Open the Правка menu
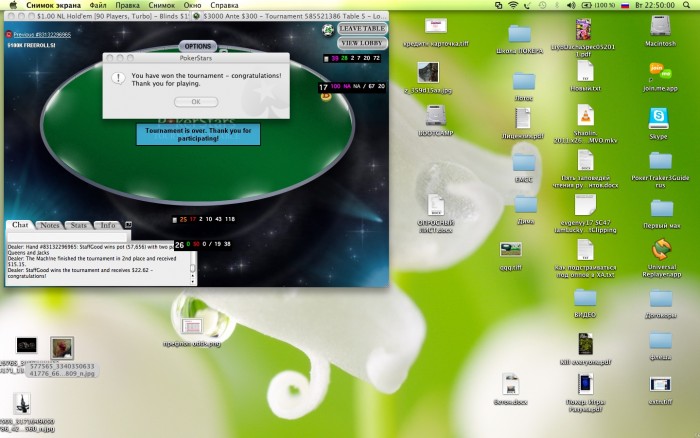The width and height of the screenshot is (700, 438). click(127, 5)
